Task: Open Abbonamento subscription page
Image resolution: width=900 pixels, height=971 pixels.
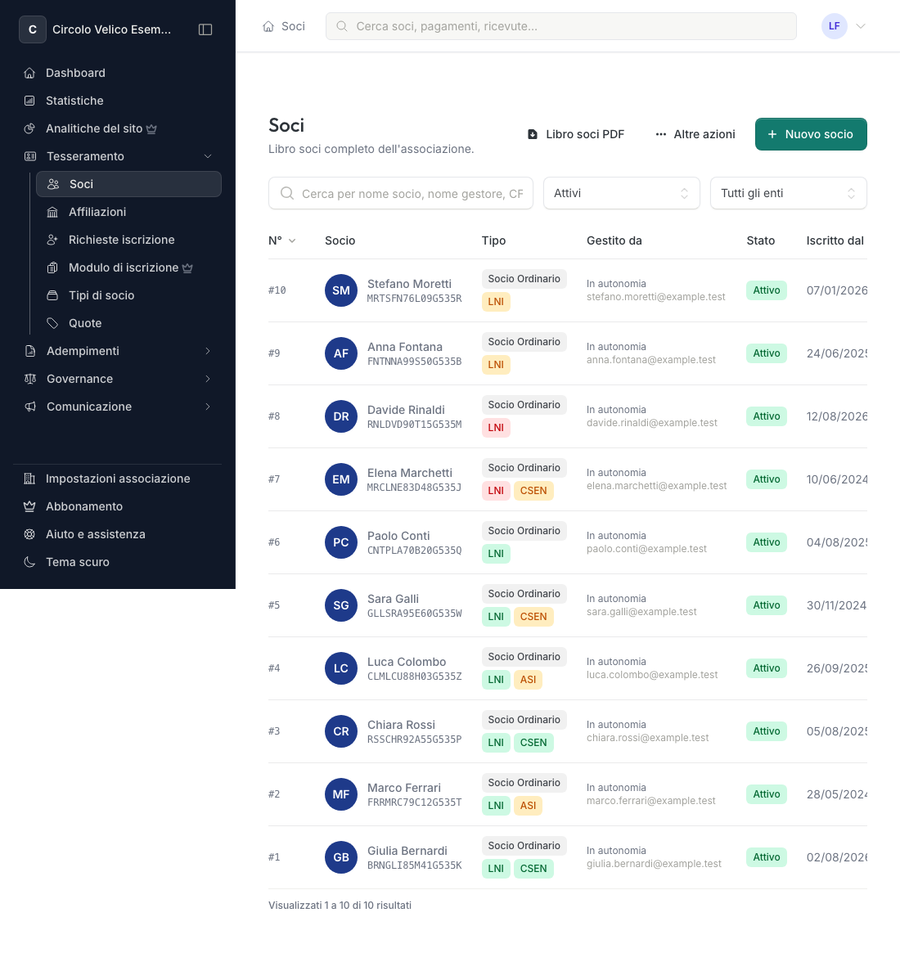Action: [118, 507]
